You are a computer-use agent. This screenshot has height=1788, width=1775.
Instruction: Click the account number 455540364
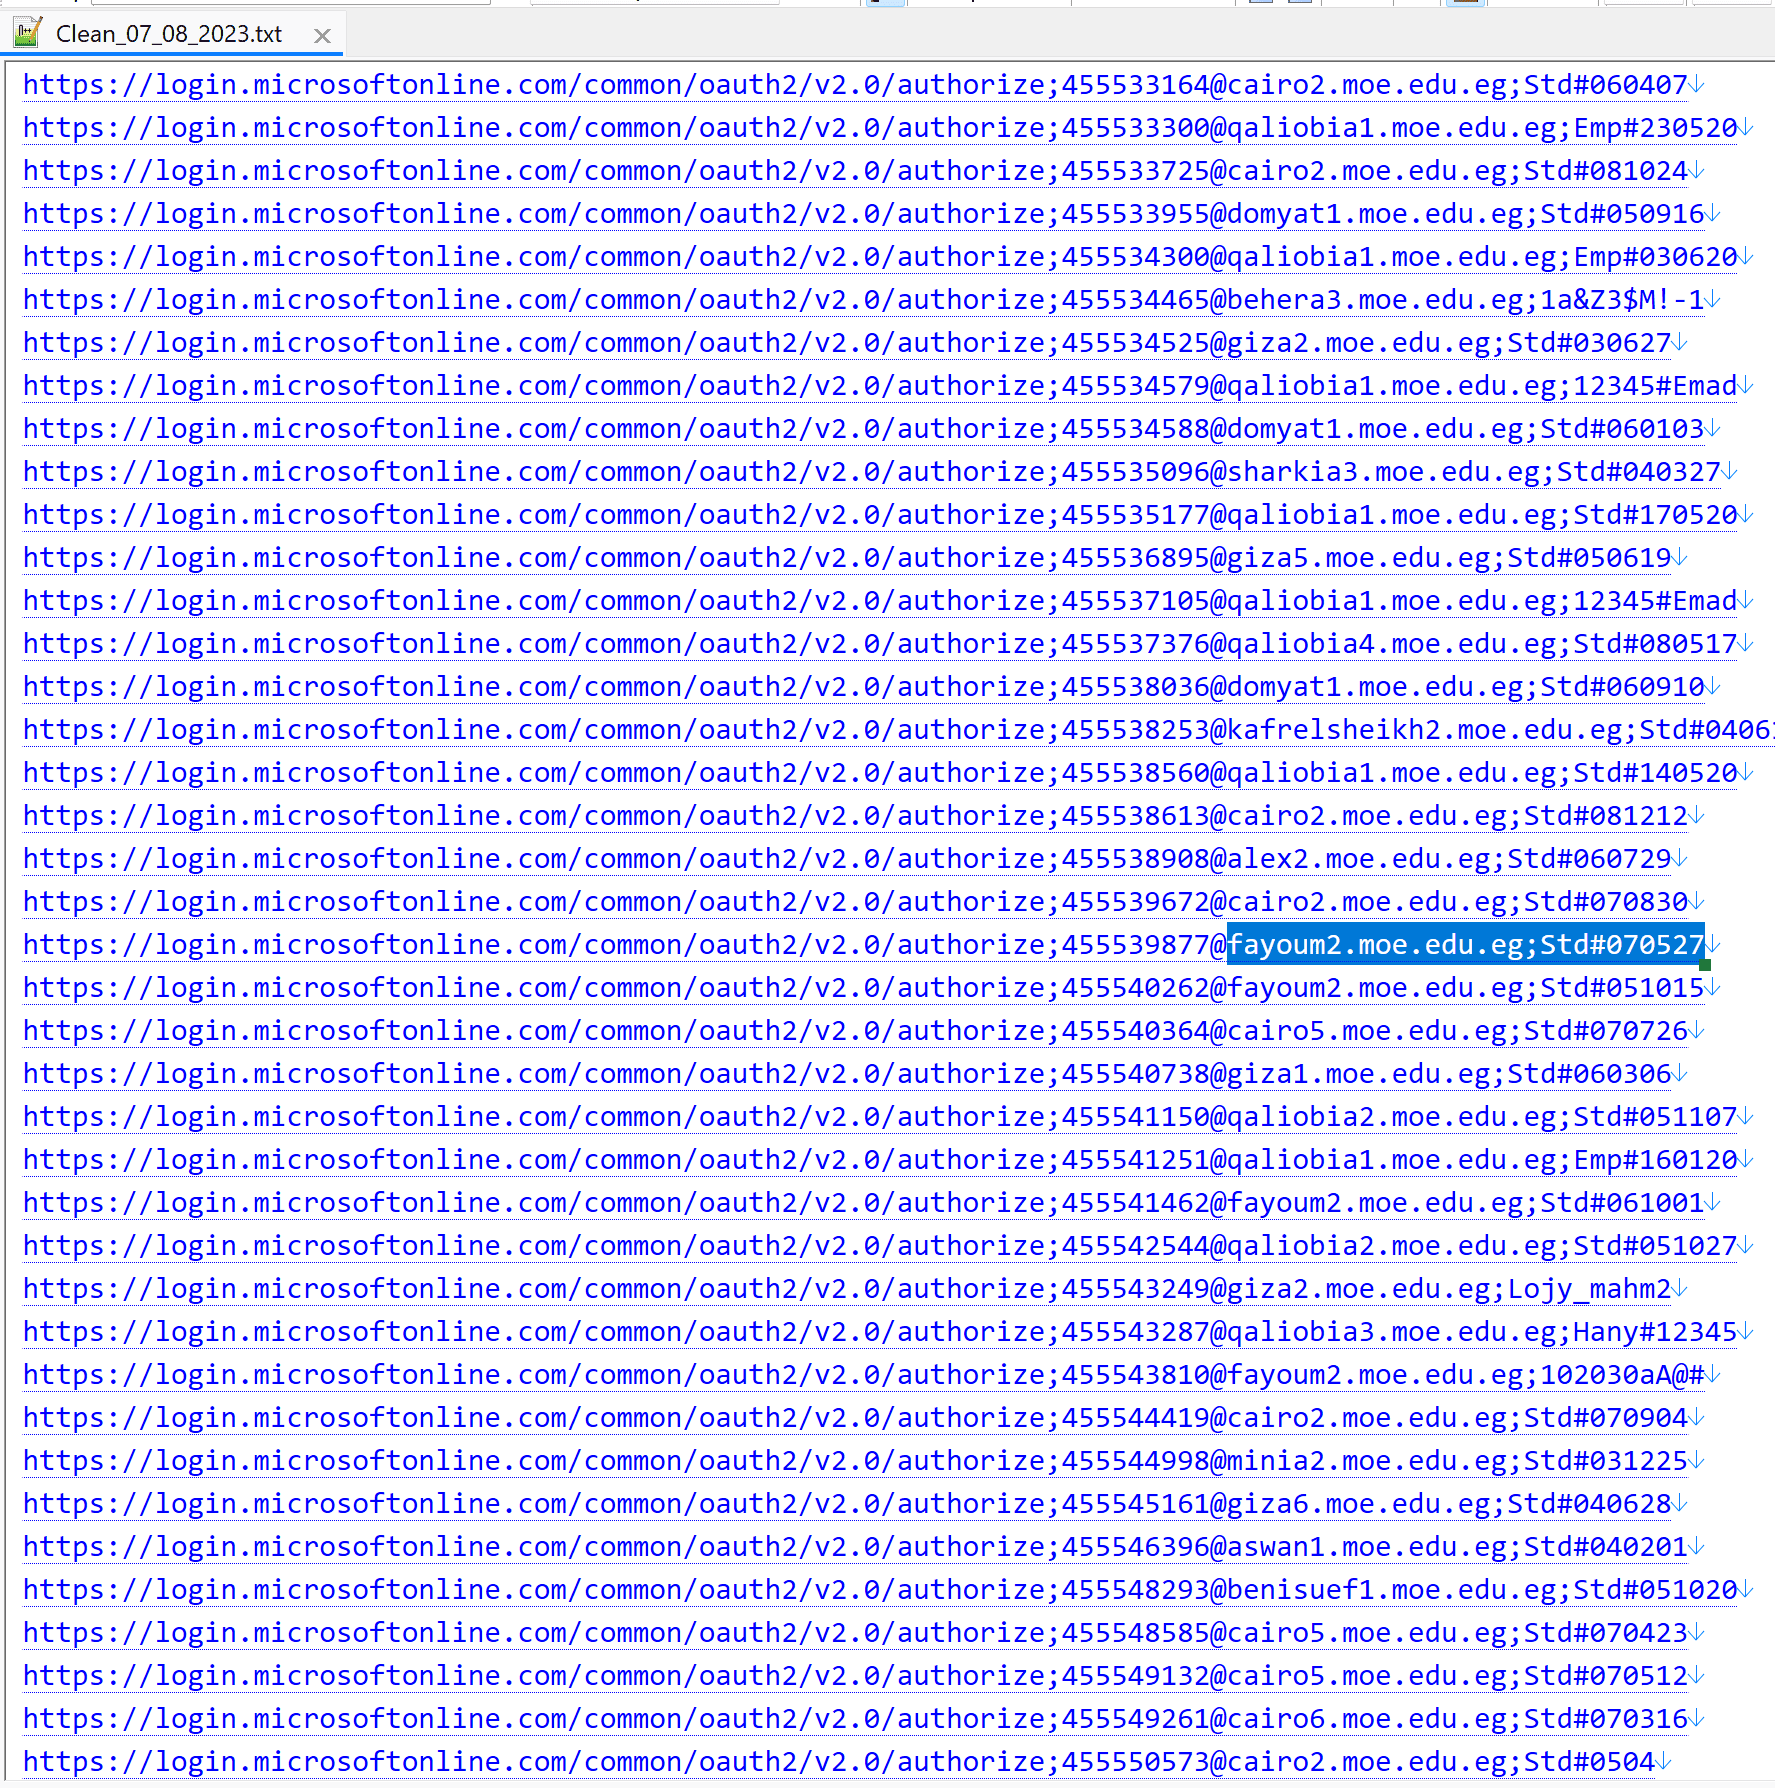(1136, 1031)
